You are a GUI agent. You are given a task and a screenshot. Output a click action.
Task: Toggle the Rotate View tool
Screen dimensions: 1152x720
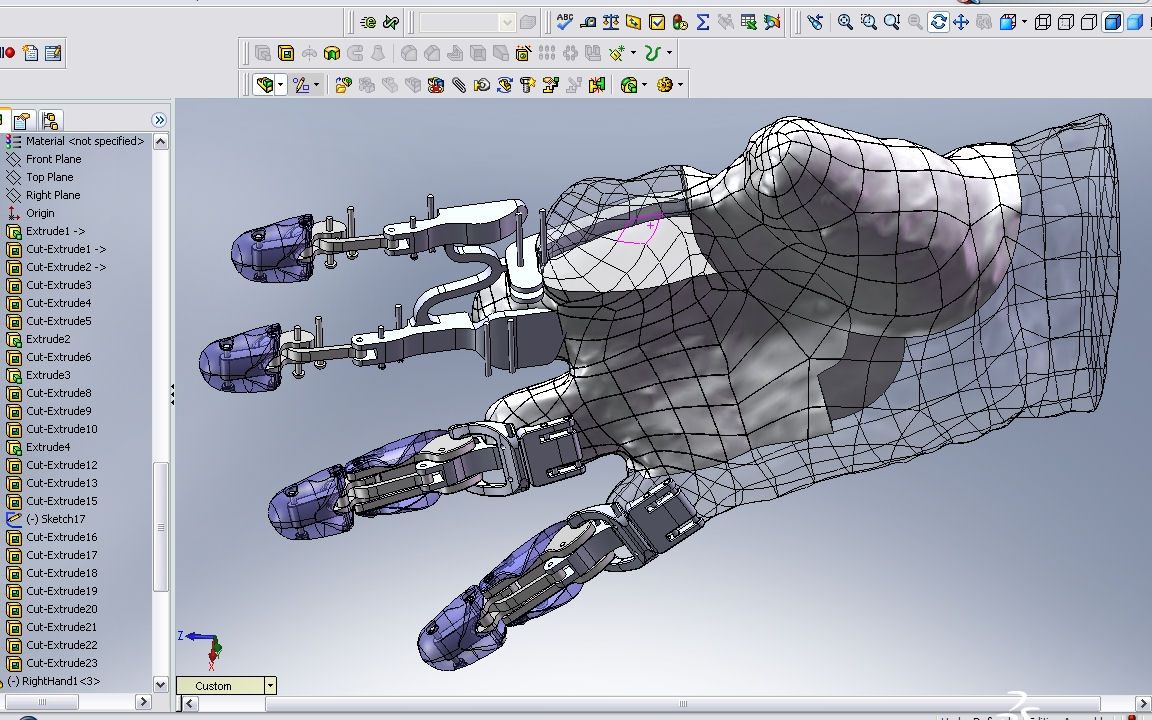tap(938, 22)
